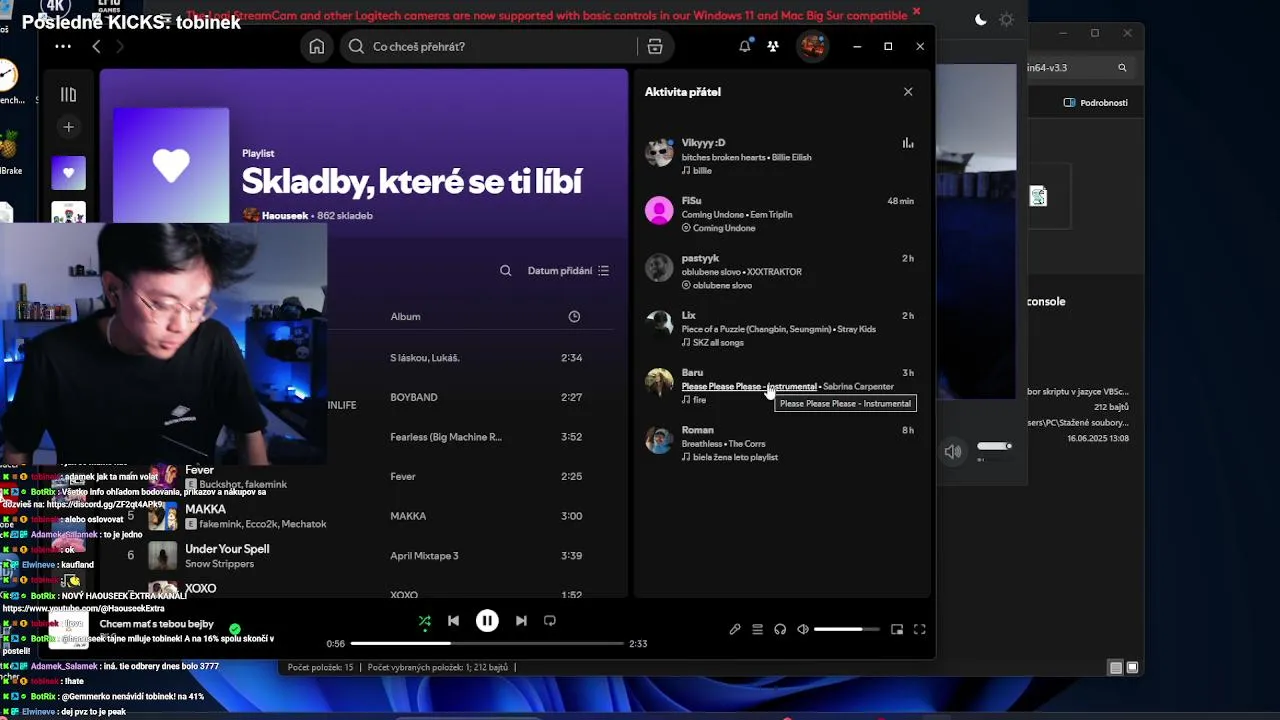1280x720 pixels.
Task: Open search in the Explorer window
Action: [1122, 68]
